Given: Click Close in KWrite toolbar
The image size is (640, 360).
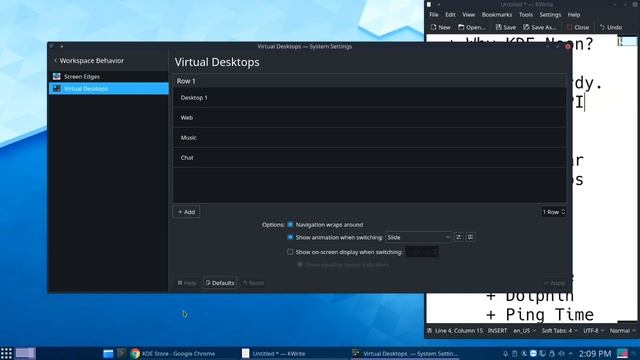Looking at the screenshot, I should click(x=578, y=27).
